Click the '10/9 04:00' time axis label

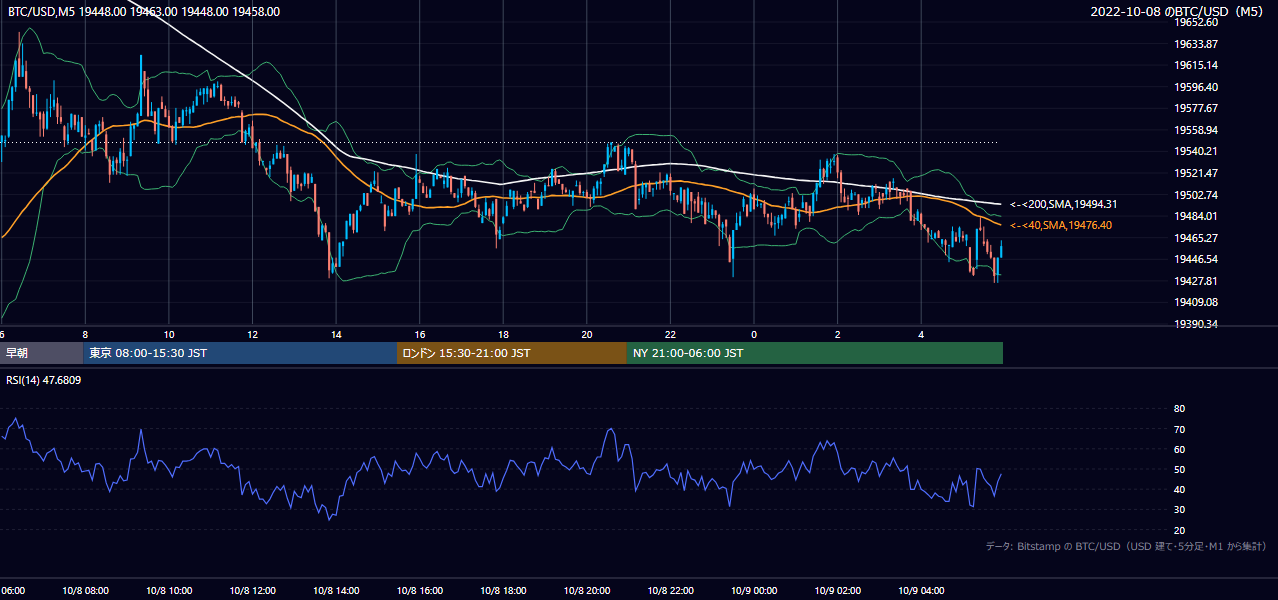click(921, 591)
